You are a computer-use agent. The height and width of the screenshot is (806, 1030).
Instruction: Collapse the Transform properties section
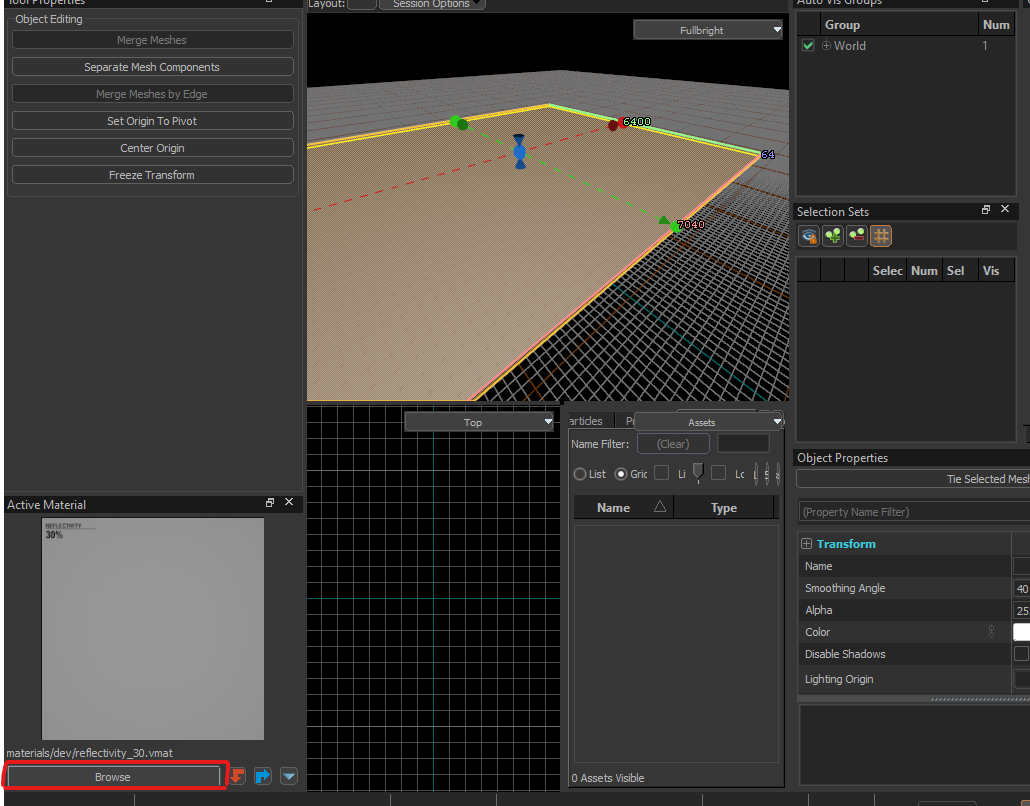coord(807,544)
